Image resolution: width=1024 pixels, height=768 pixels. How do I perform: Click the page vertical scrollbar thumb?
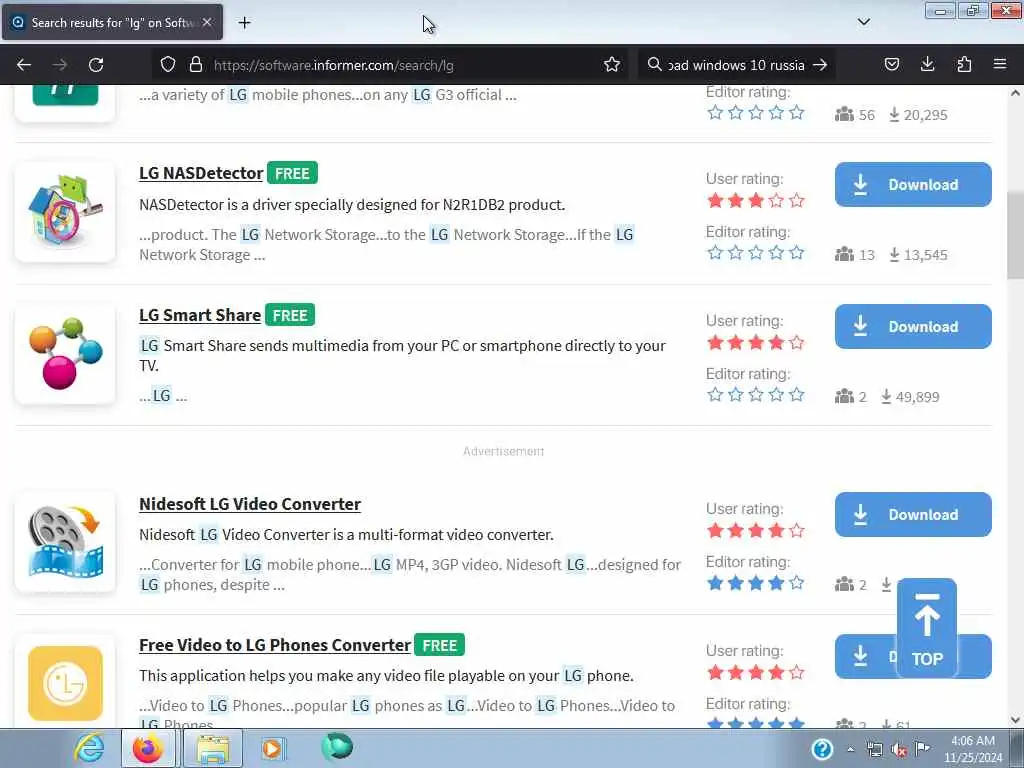point(1016,237)
